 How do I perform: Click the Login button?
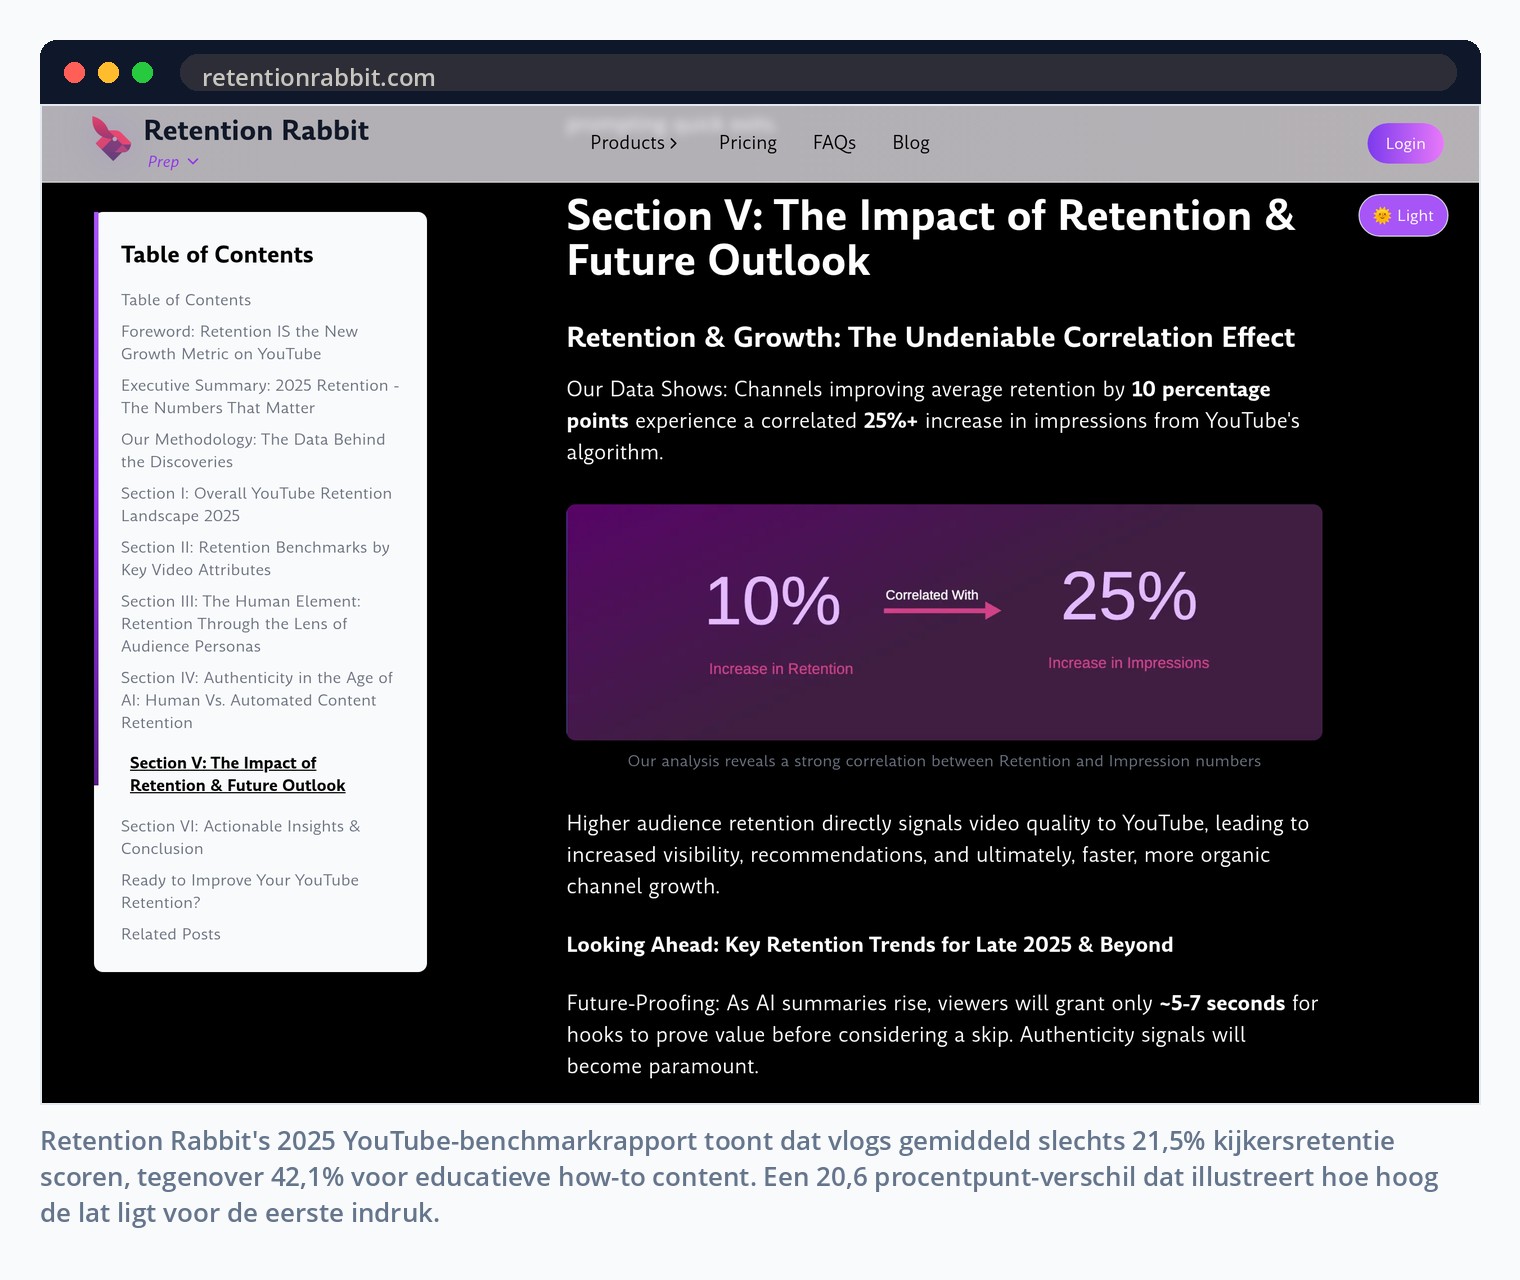pos(1405,143)
